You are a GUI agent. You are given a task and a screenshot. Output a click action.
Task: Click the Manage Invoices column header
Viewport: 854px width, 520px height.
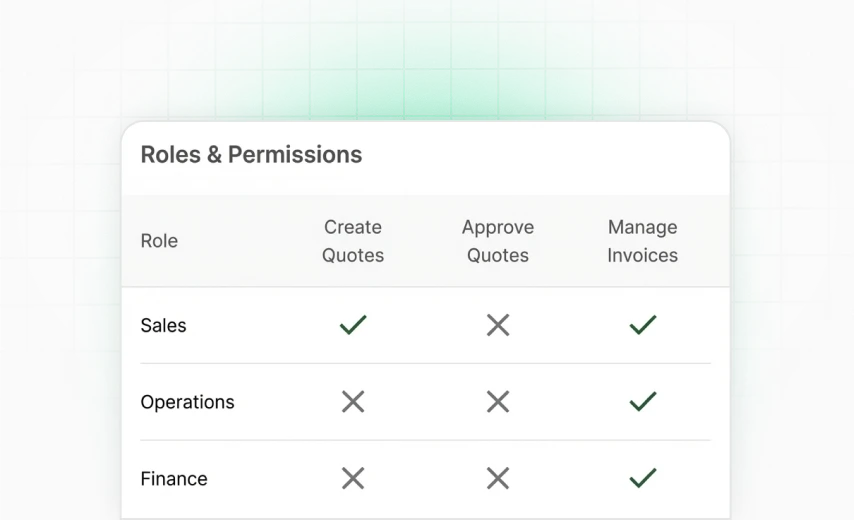643,241
